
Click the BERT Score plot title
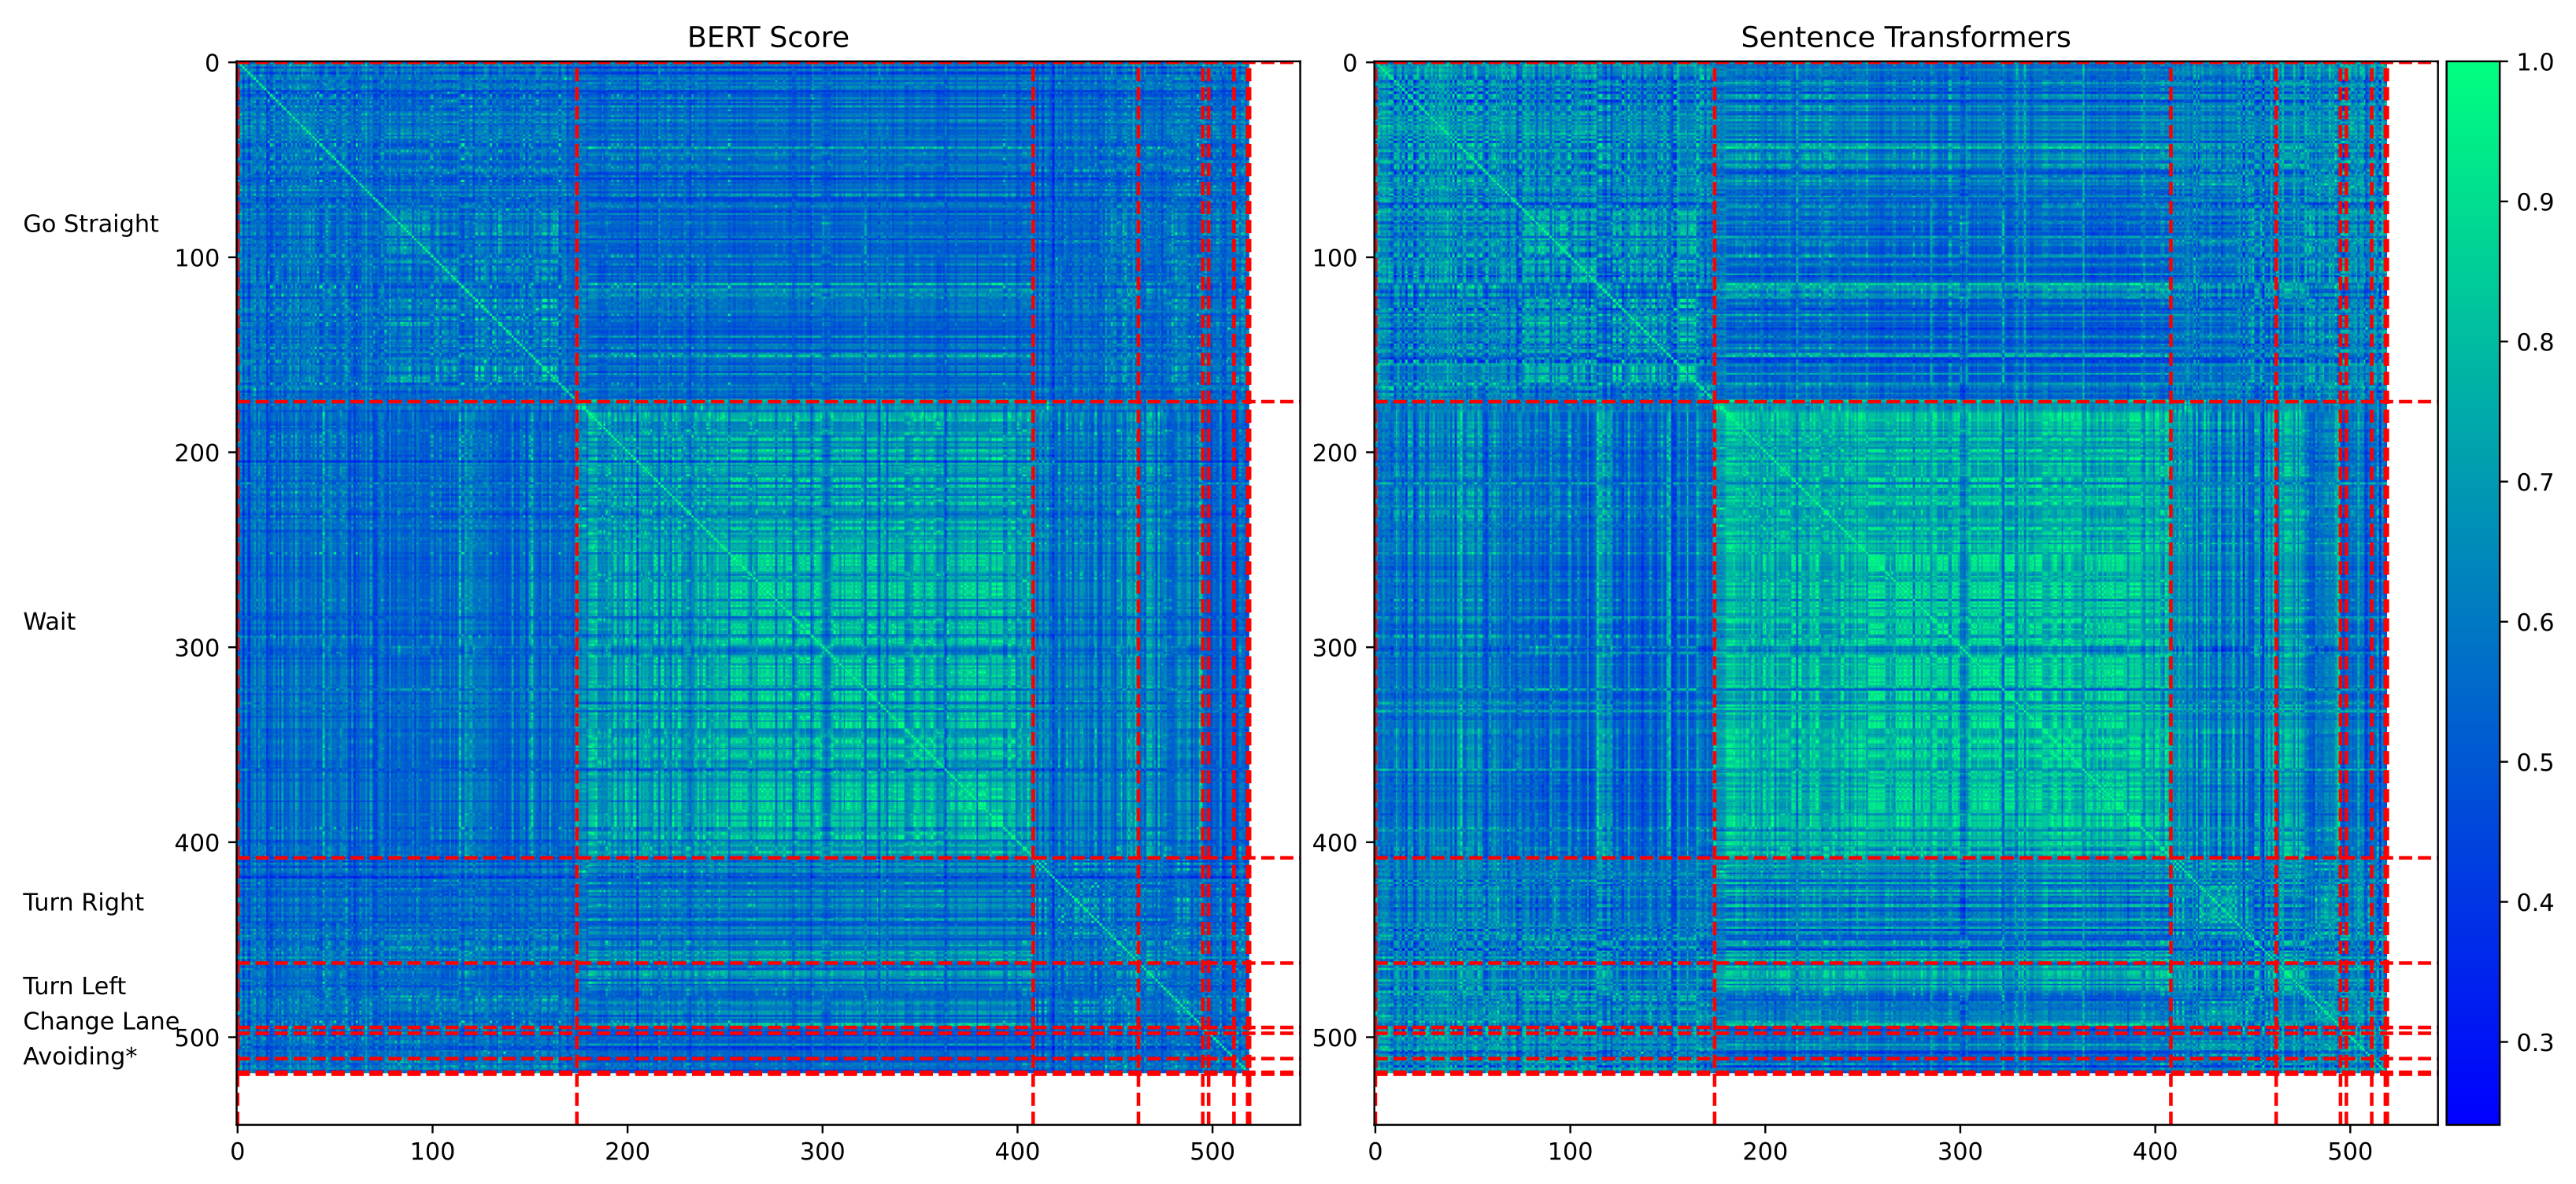(767, 38)
